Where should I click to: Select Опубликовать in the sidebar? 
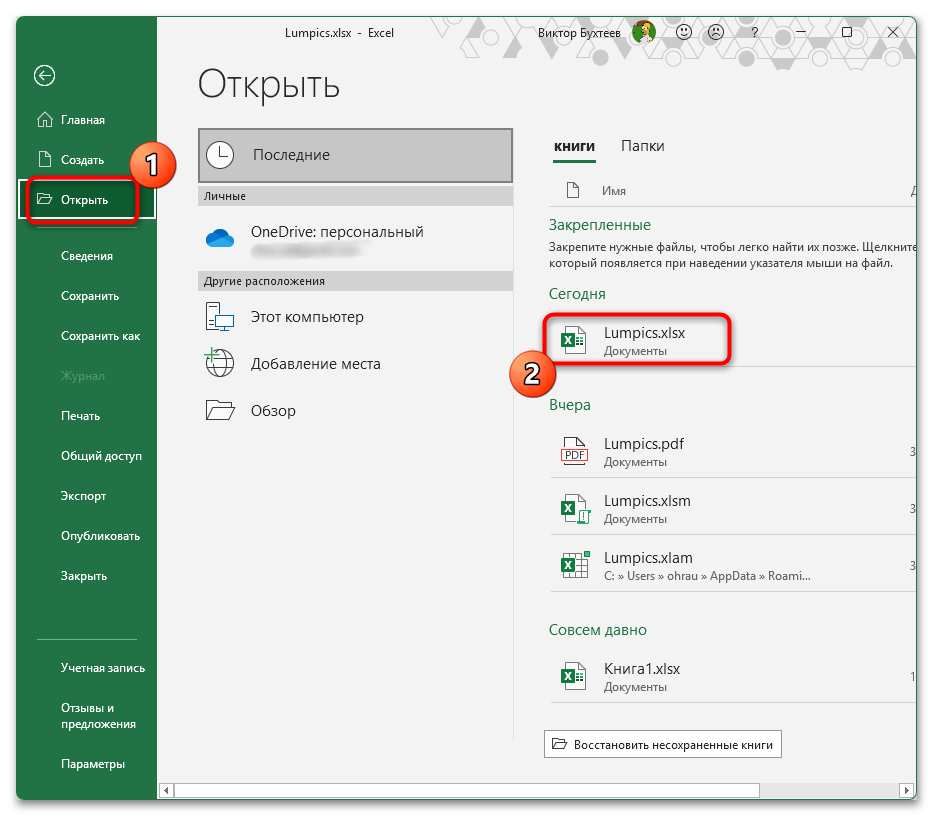(101, 536)
